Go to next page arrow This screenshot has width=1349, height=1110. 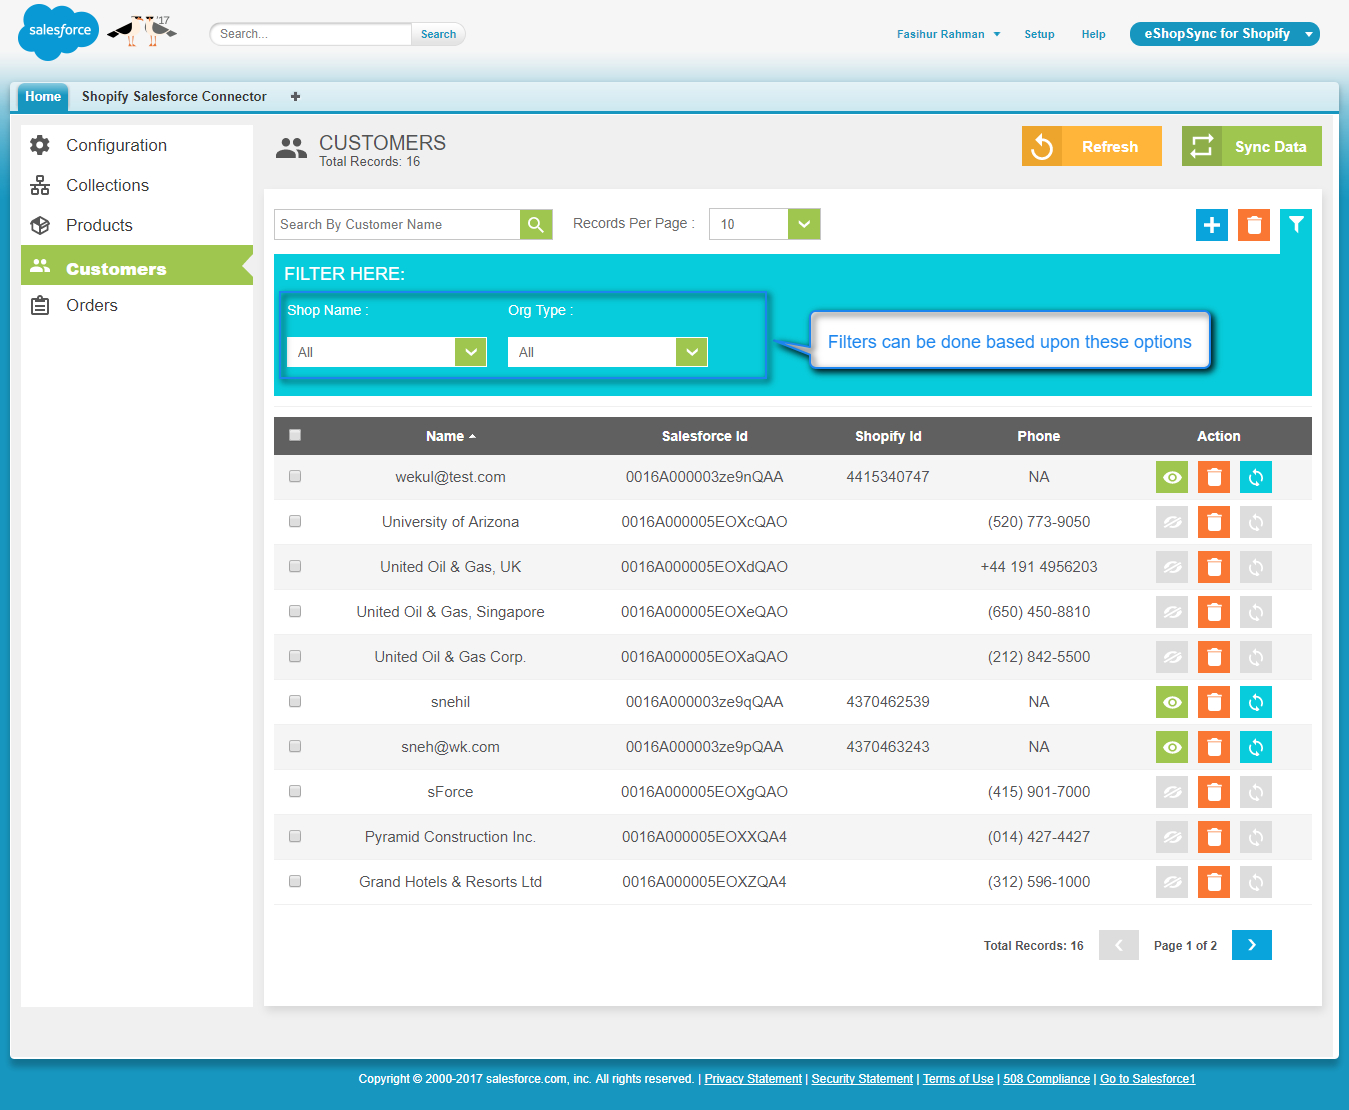point(1252,945)
